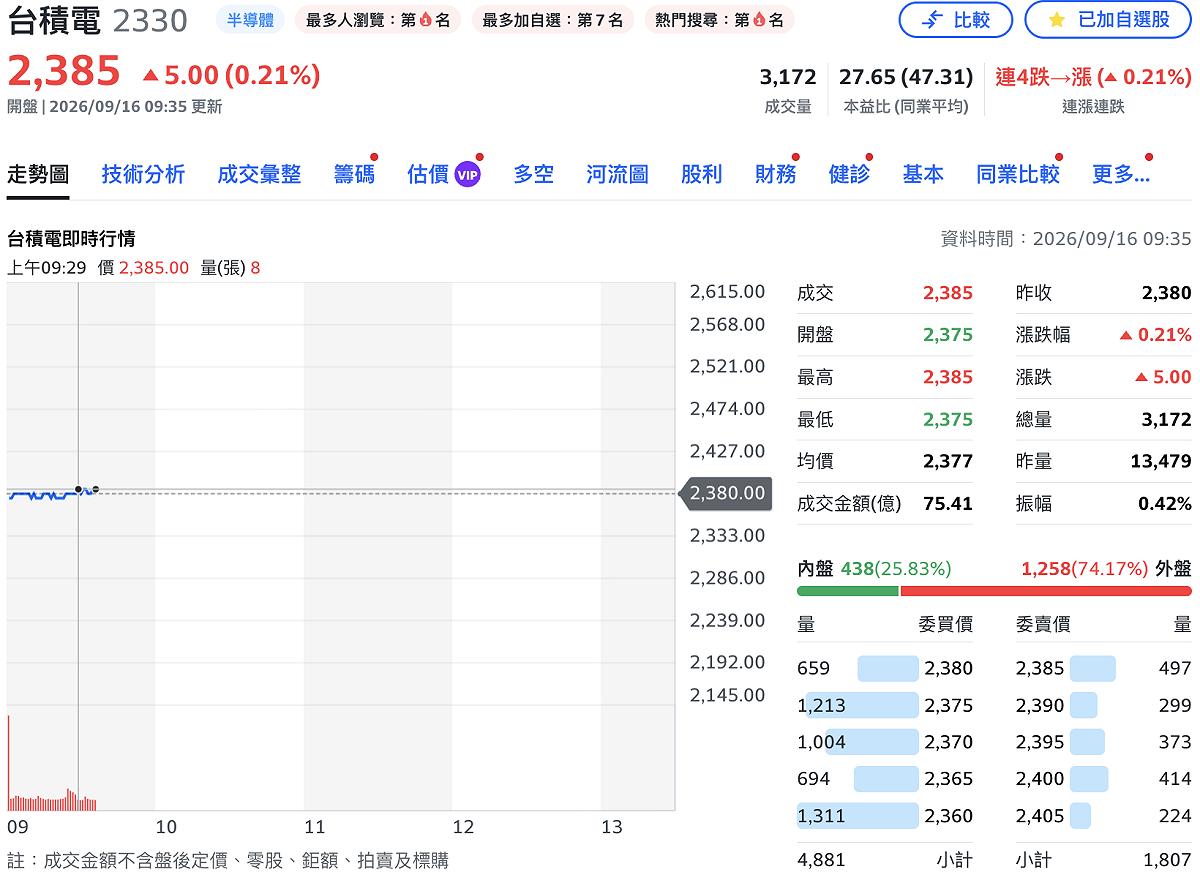
Task: Click the 最多加自選 ranking badge
Action: [552, 20]
